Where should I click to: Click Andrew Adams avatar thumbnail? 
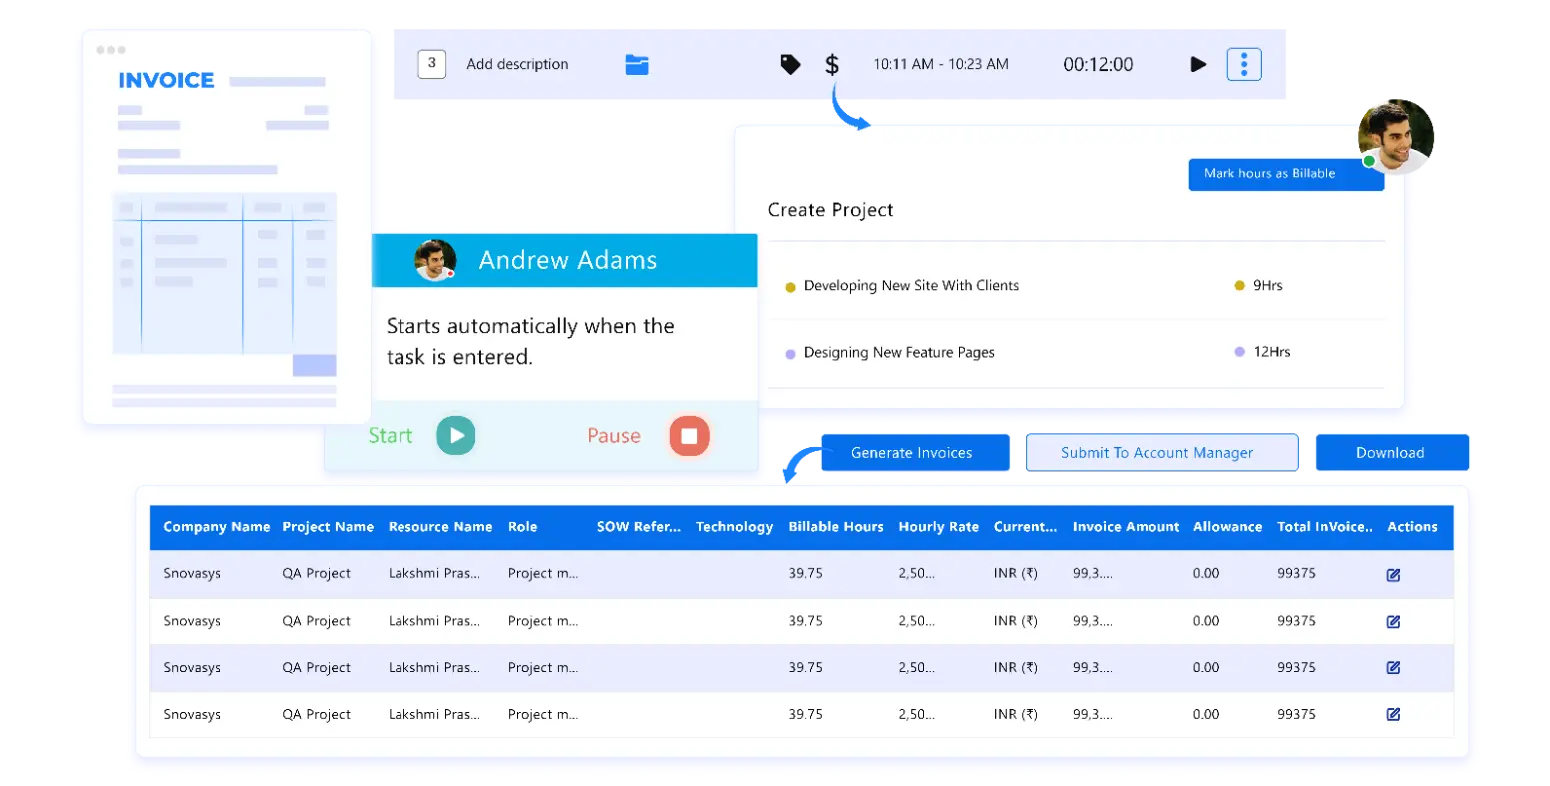(x=433, y=260)
